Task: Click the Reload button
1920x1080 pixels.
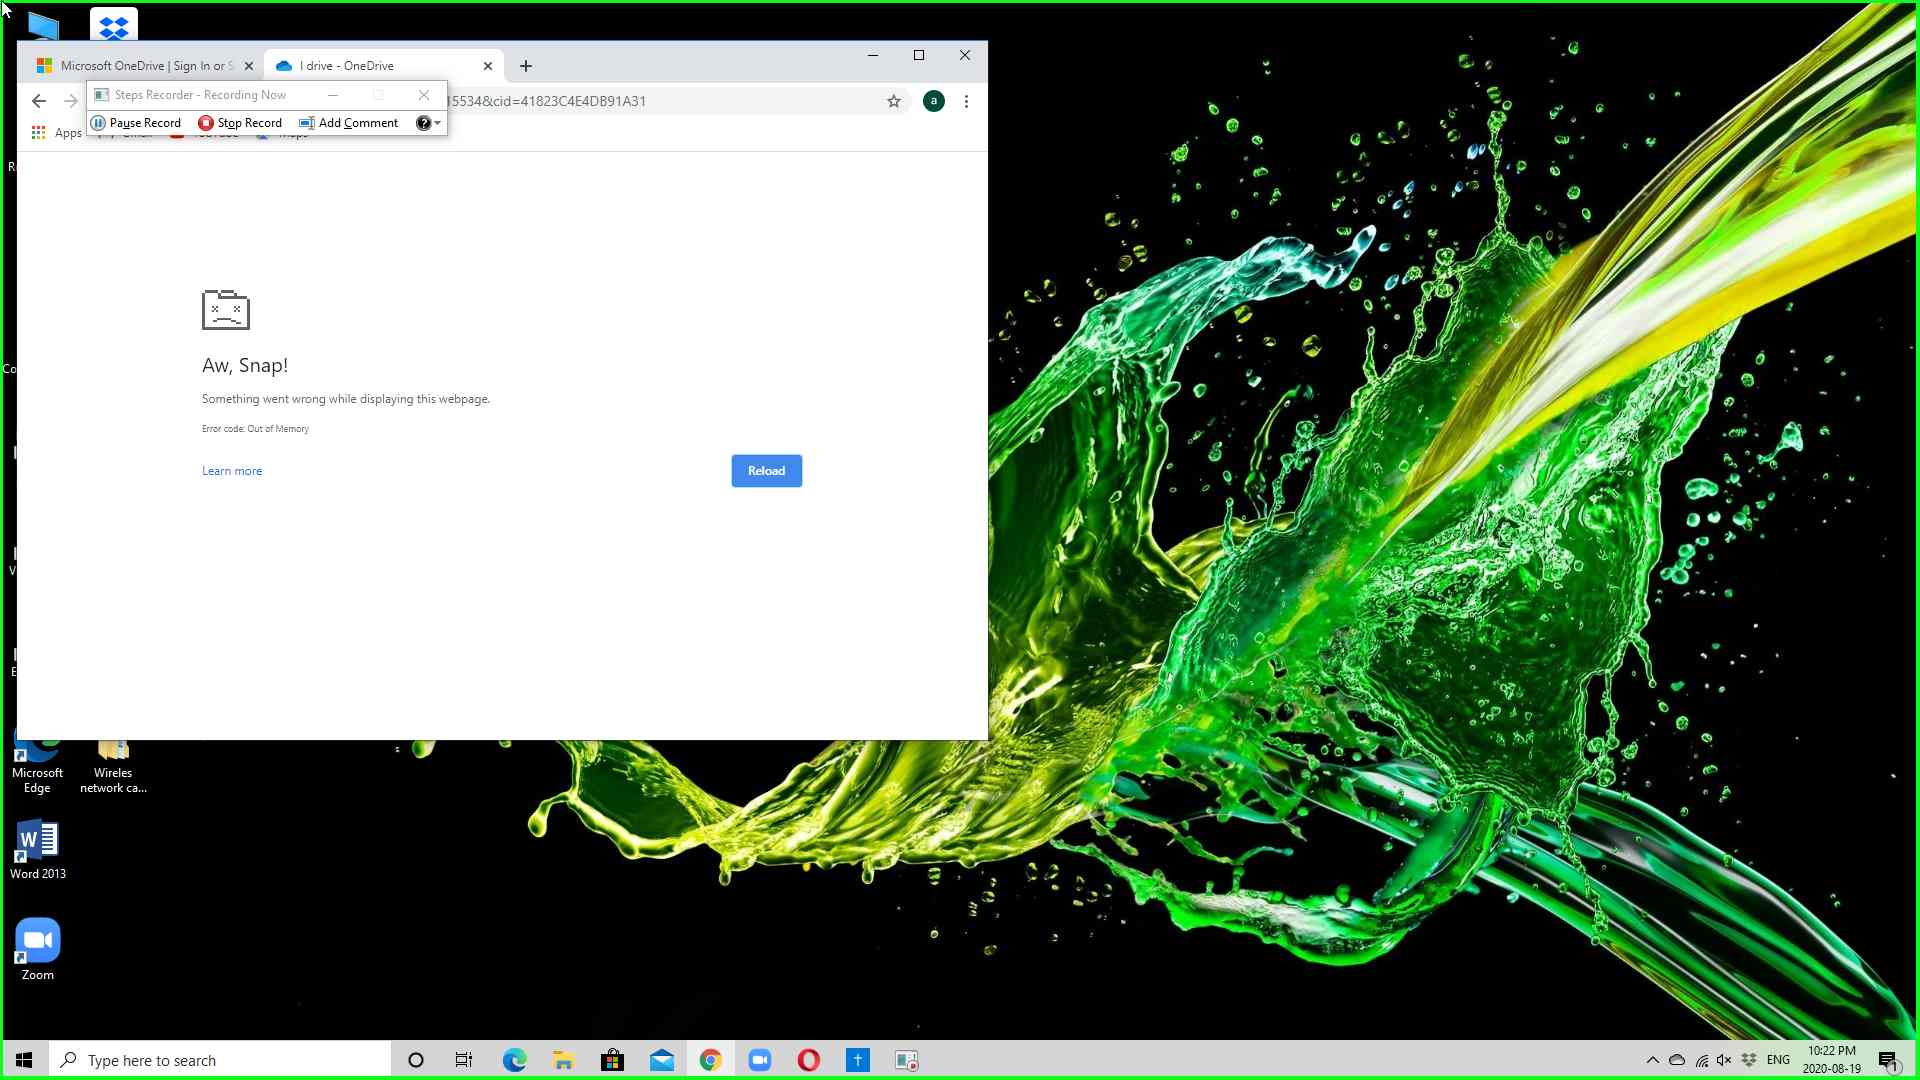Action: pyautogui.click(x=766, y=471)
